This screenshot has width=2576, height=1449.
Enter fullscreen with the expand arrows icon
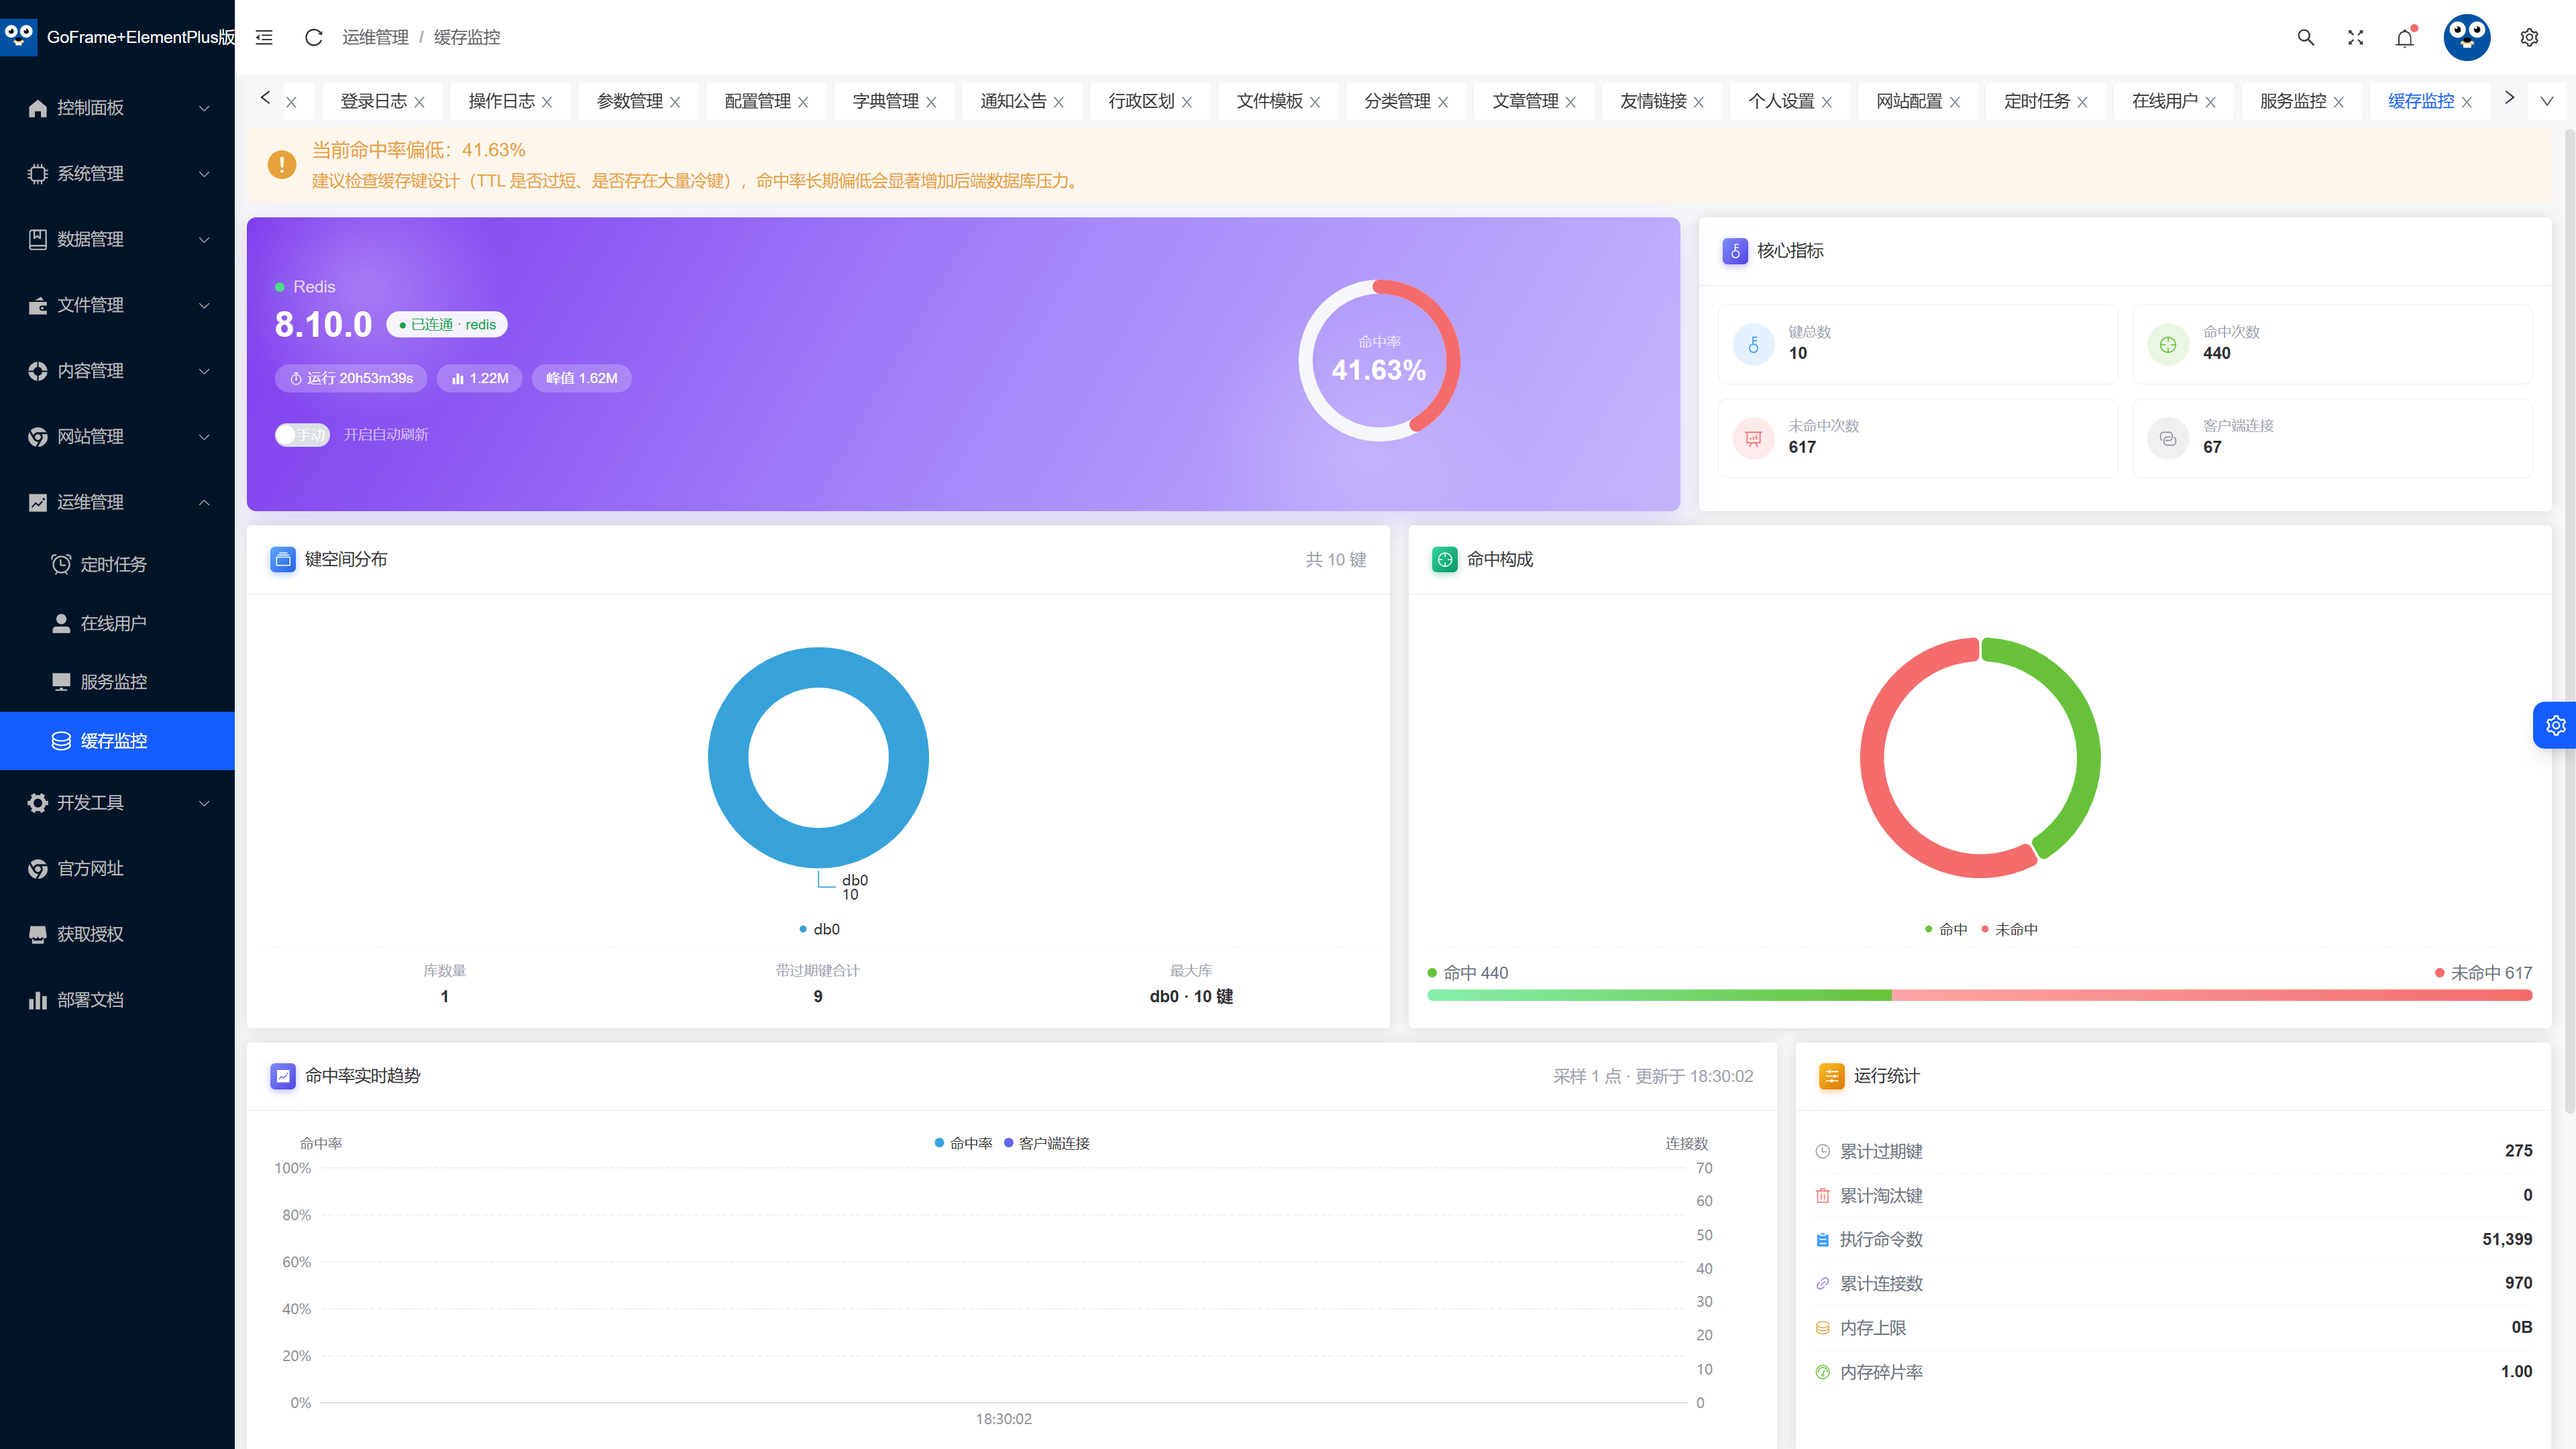click(x=2356, y=37)
